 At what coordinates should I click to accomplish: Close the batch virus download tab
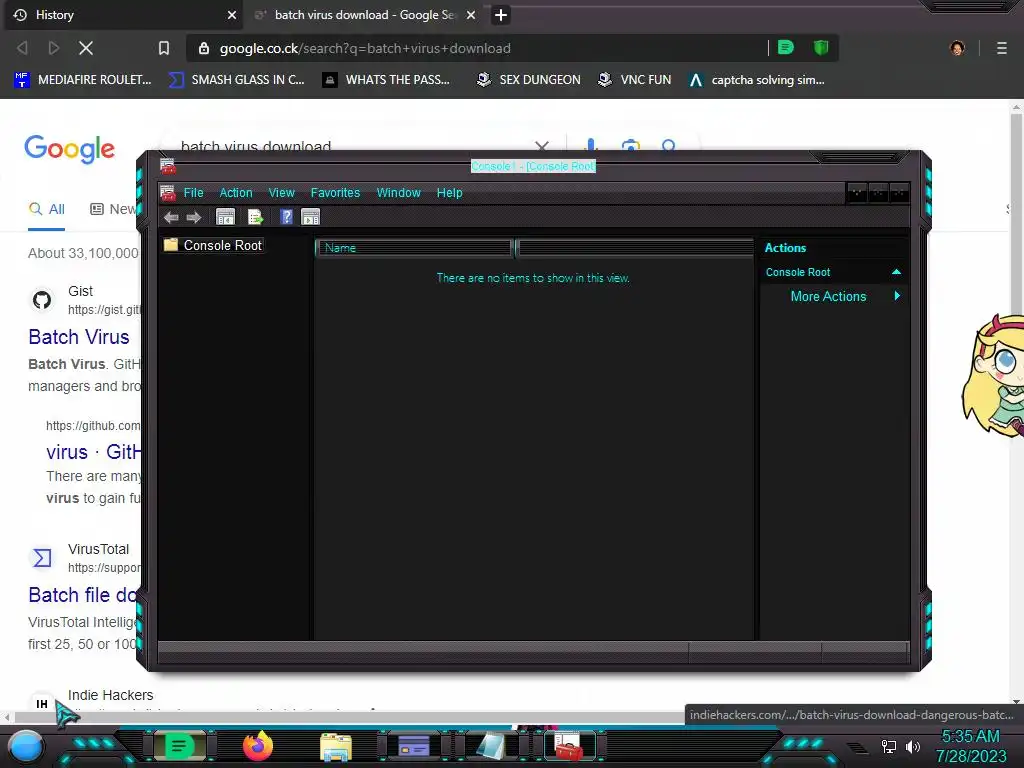[471, 15]
